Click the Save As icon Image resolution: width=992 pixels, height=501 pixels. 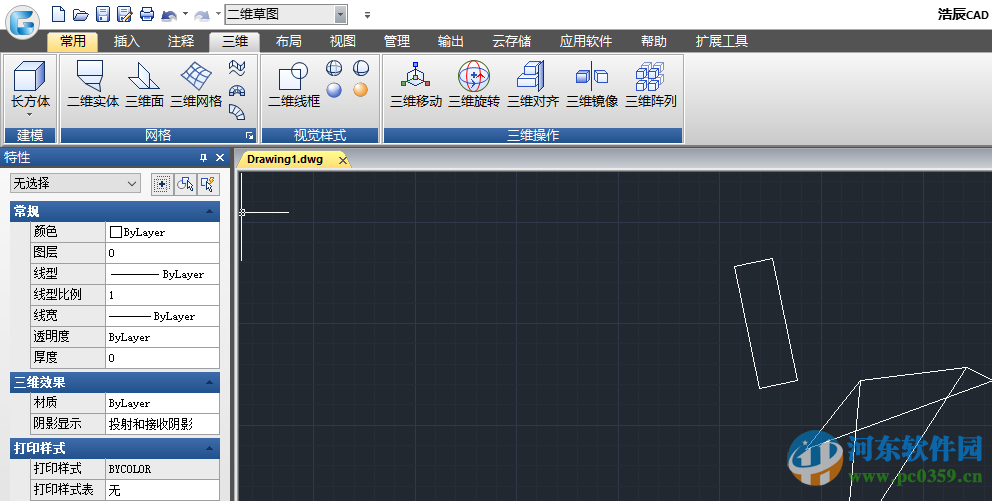[125, 14]
